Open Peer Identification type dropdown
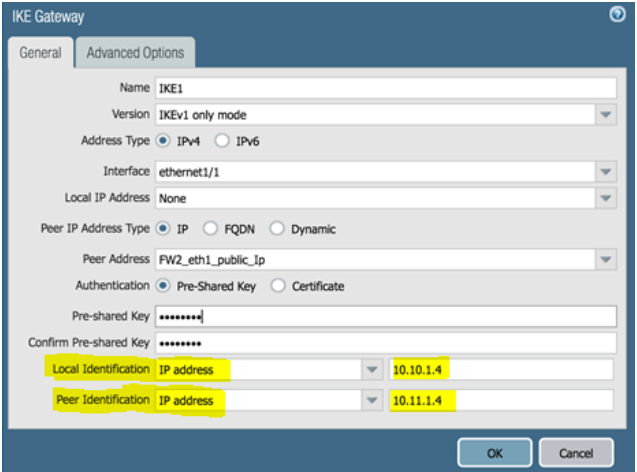This screenshot has width=637, height=472. (x=370, y=401)
